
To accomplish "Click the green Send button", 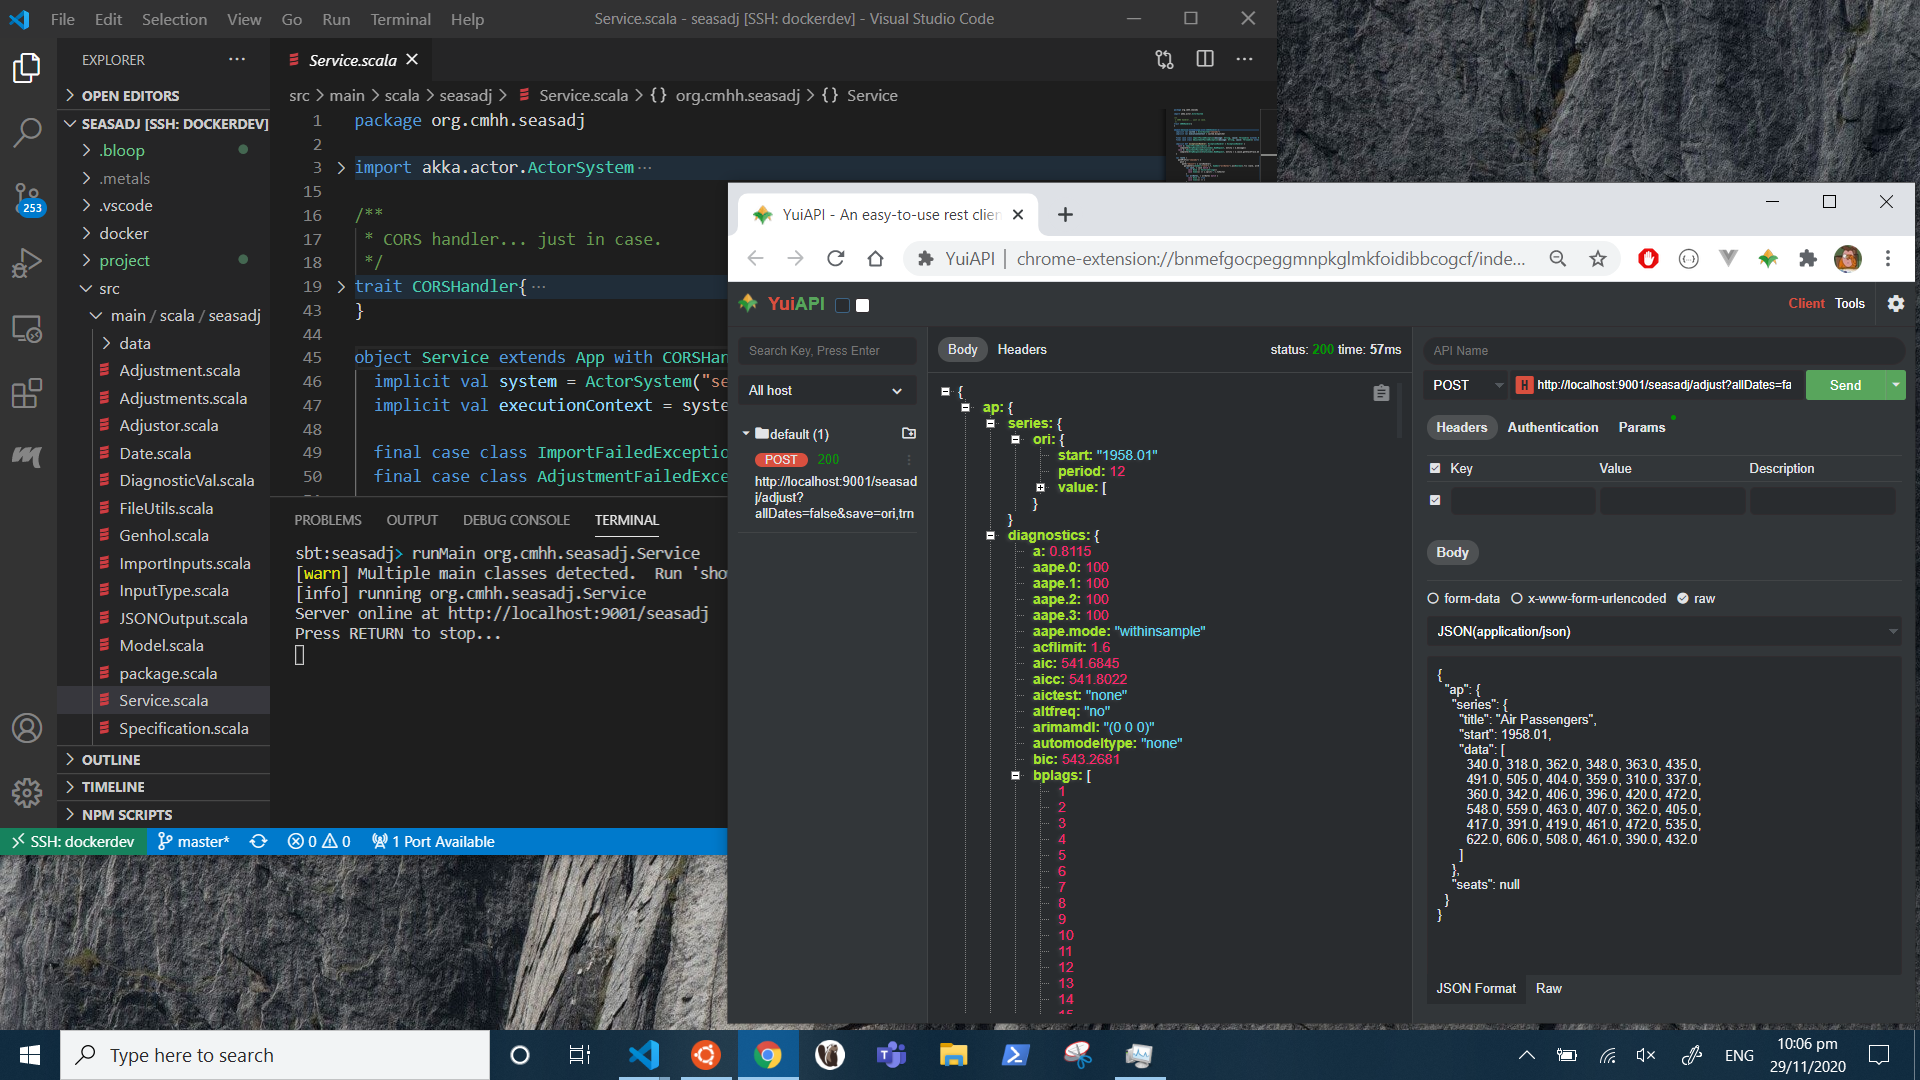I will pyautogui.click(x=1845, y=385).
